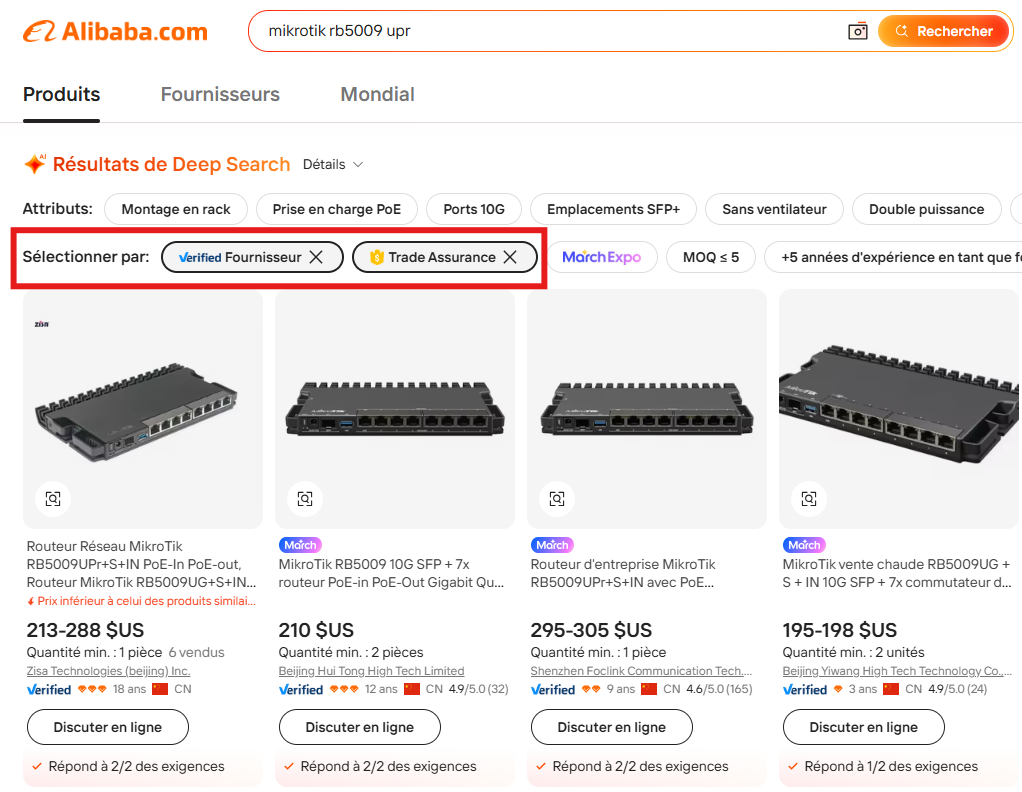Enable the Prise en charge PoE attribute

pyautogui.click(x=336, y=209)
